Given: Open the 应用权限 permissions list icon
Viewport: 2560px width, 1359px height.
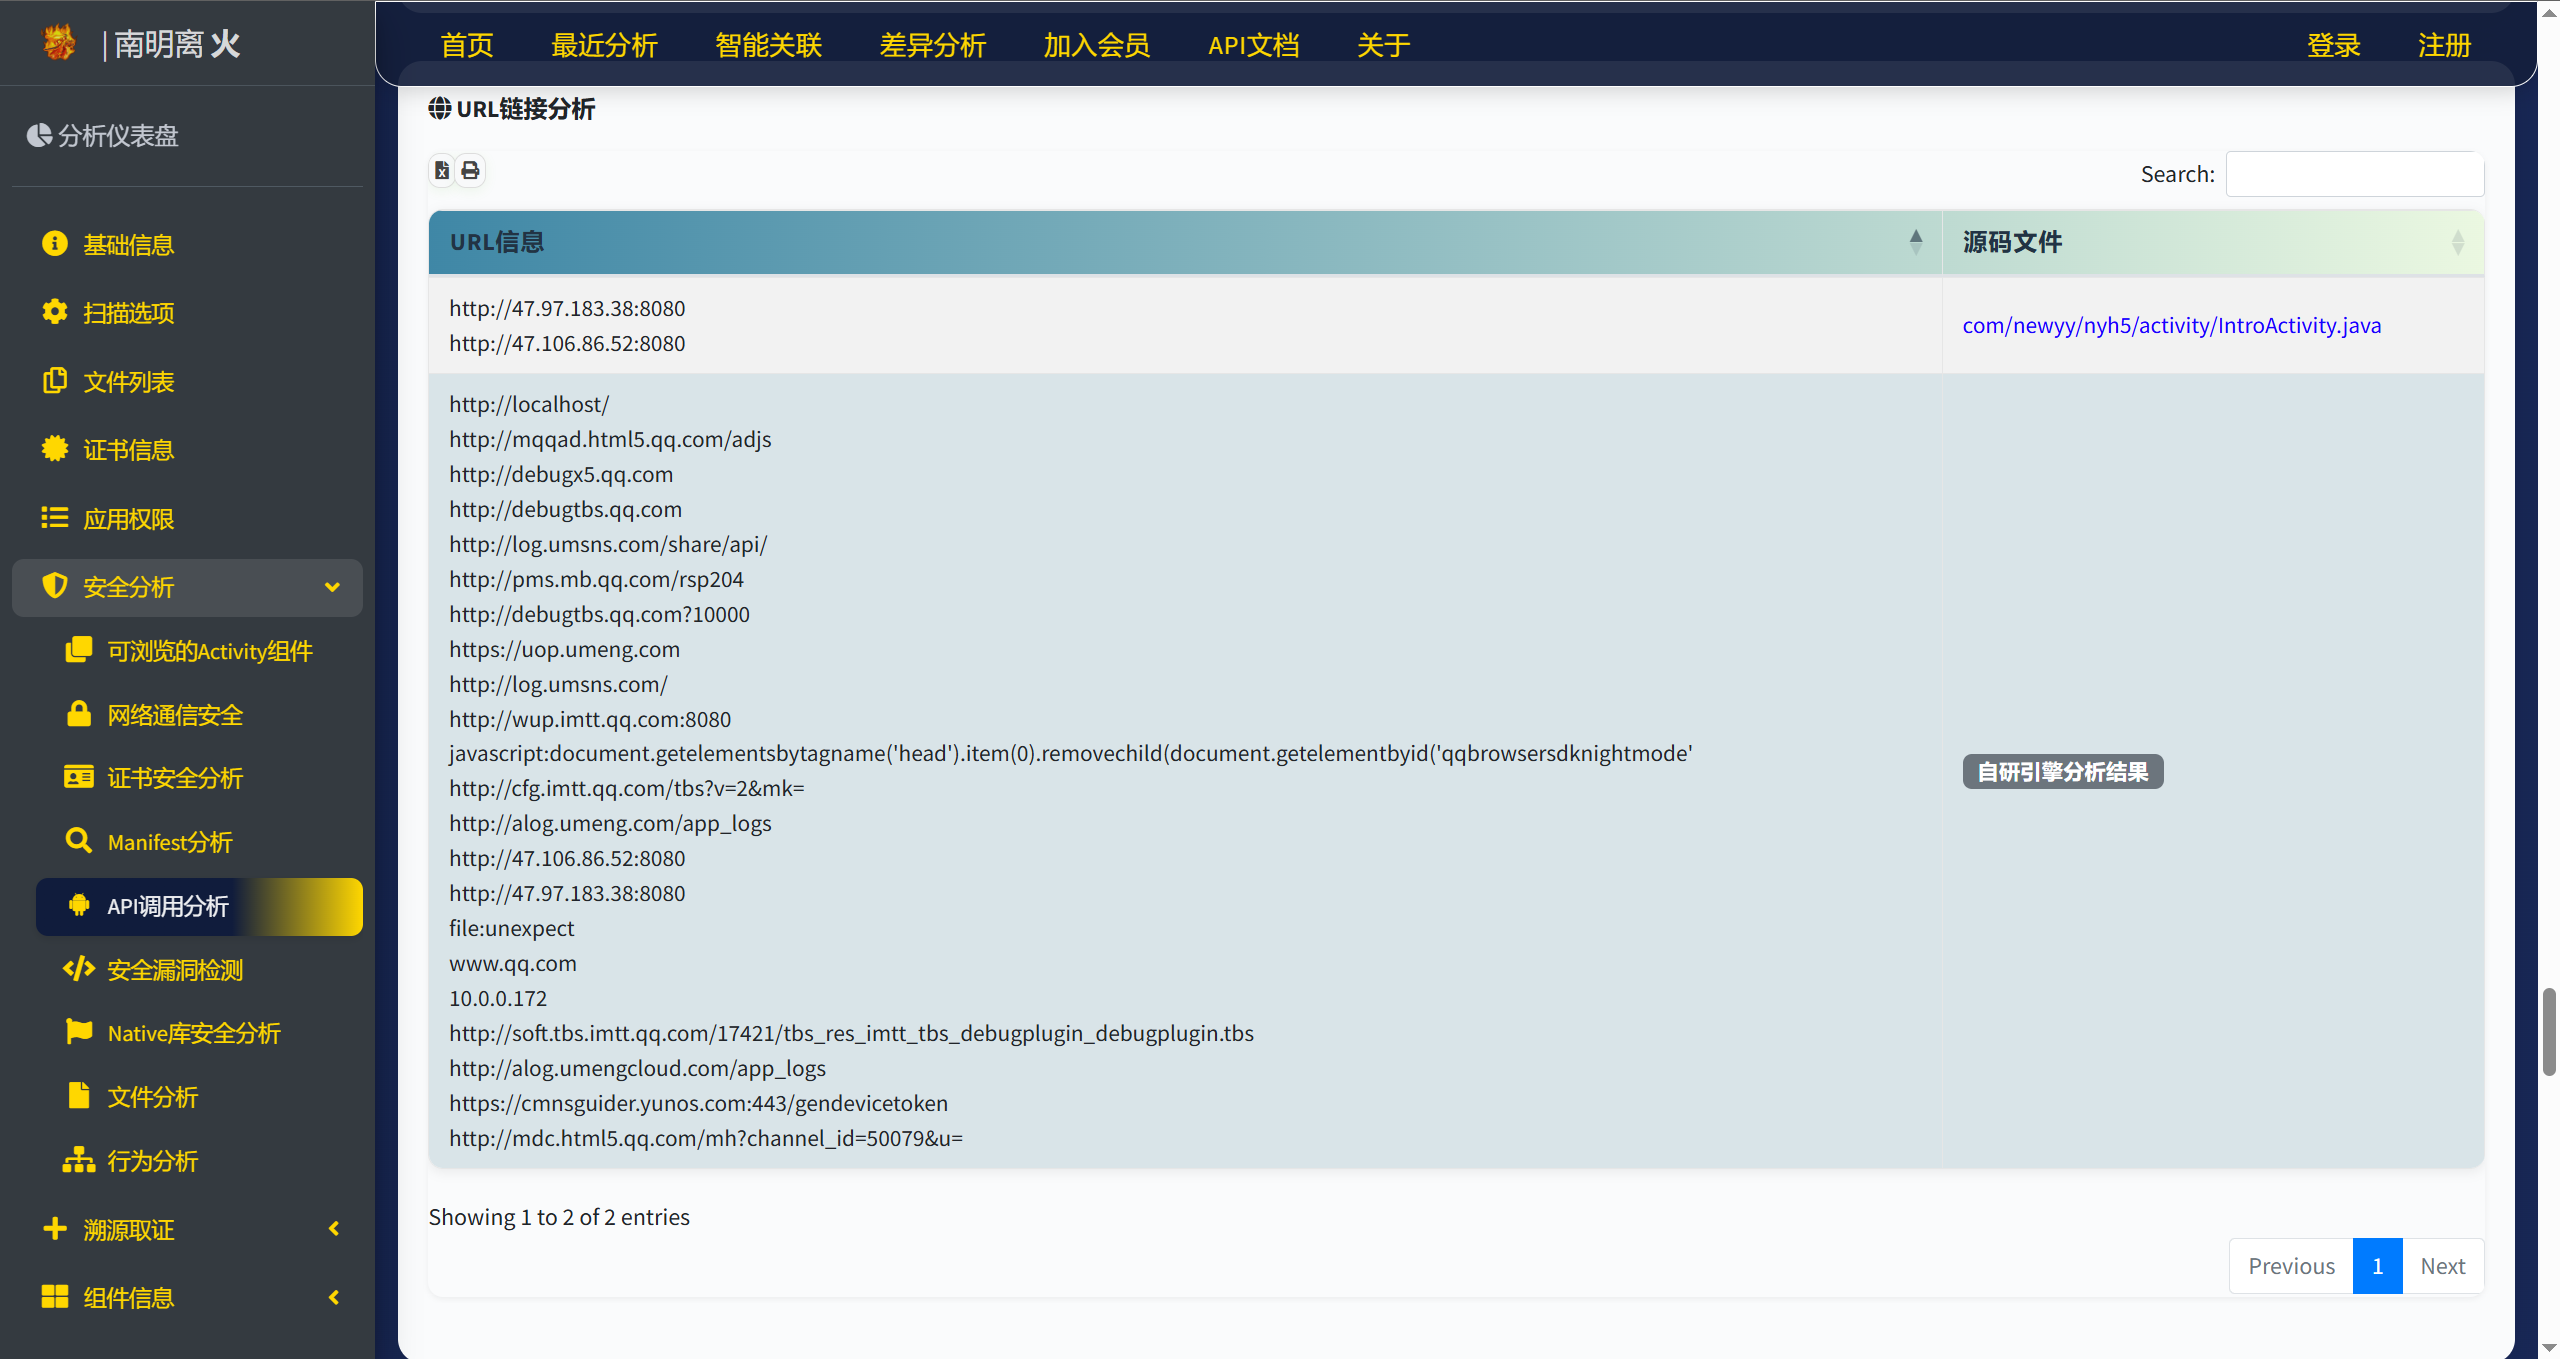Looking at the screenshot, I should point(55,518).
